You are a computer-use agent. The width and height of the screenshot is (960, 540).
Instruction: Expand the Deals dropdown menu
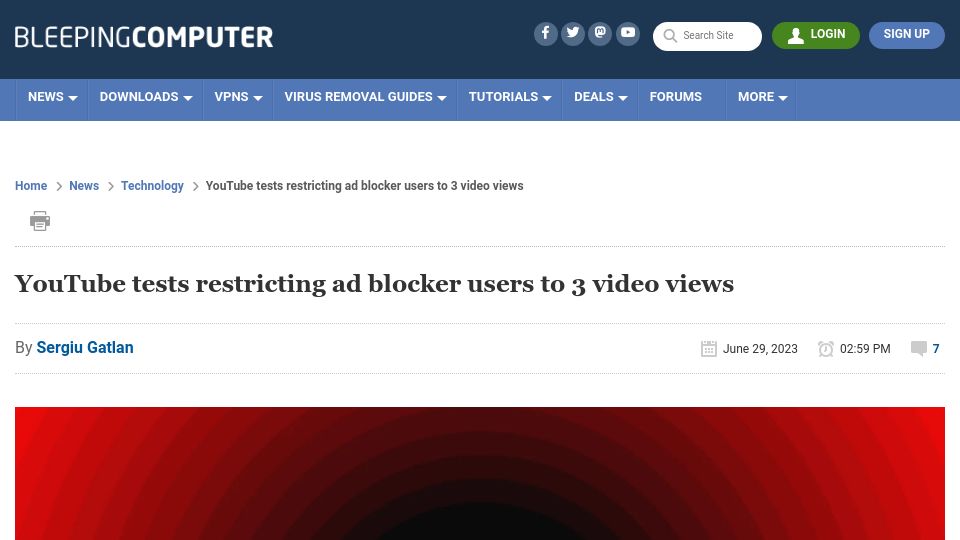click(x=601, y=97)
